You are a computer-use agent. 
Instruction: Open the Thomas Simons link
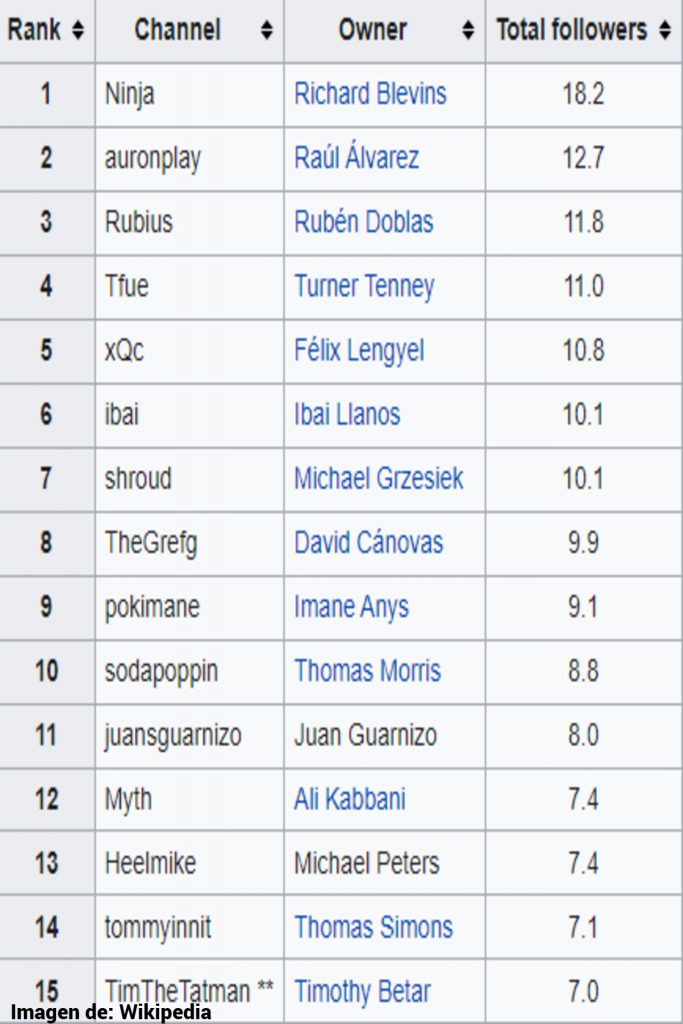tap(373, 927)
